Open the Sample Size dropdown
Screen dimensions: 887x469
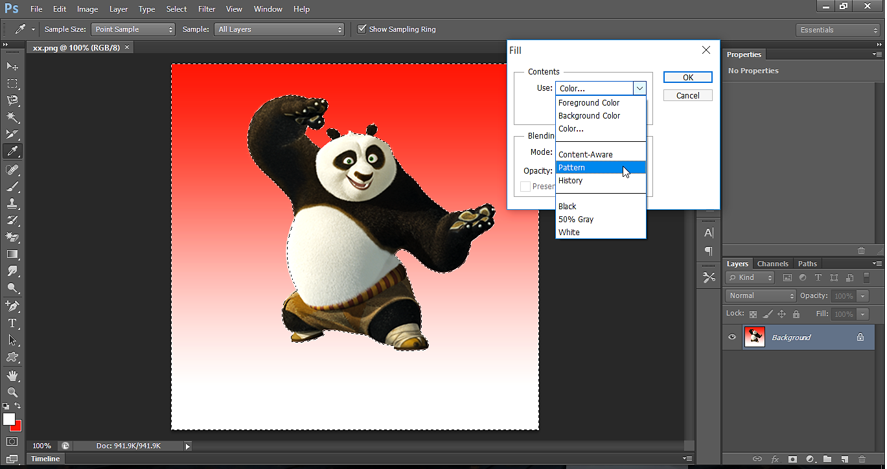click(132, 29)
